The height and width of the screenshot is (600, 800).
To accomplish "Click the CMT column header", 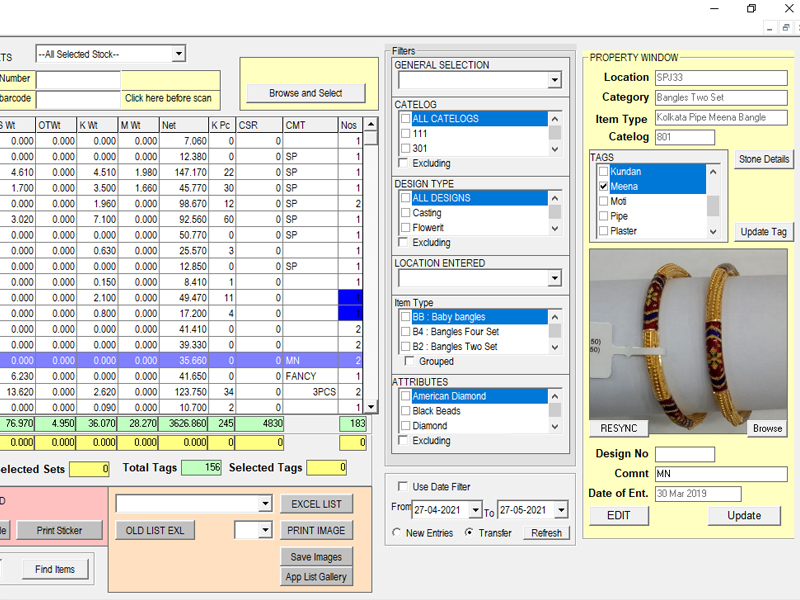I will pos(310,125).
